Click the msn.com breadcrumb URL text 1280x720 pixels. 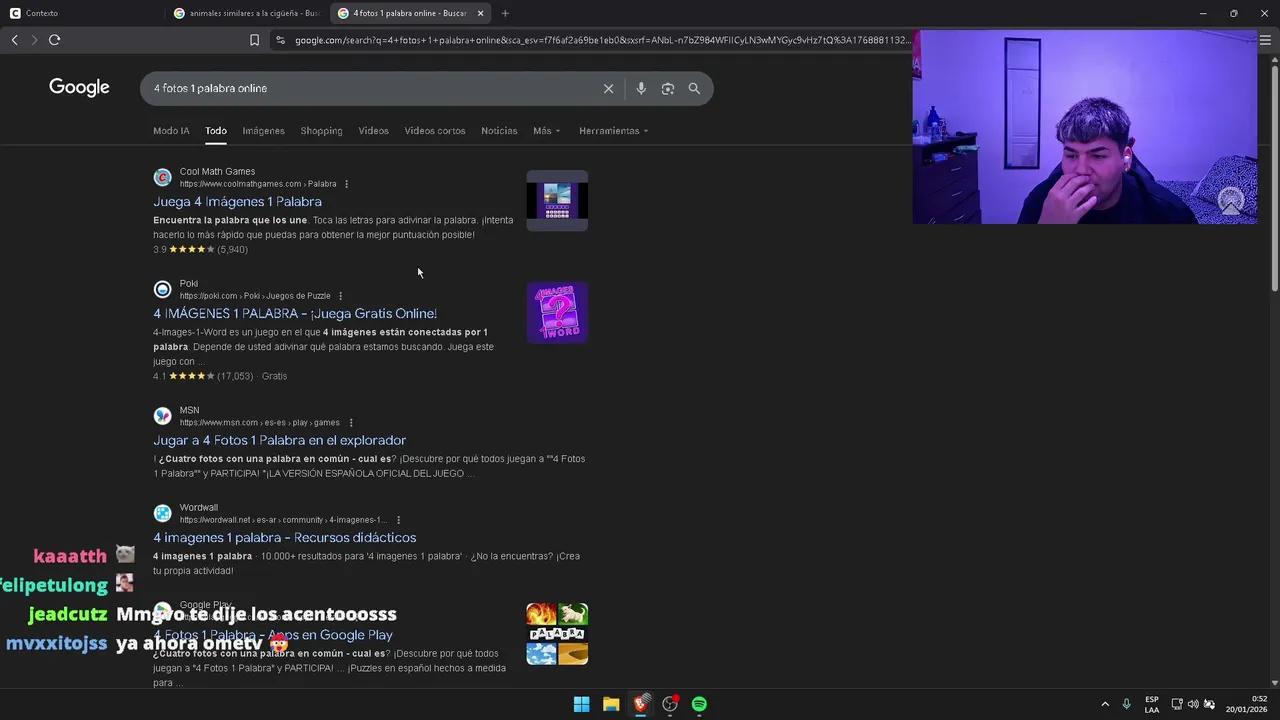[x=260, y=423]
